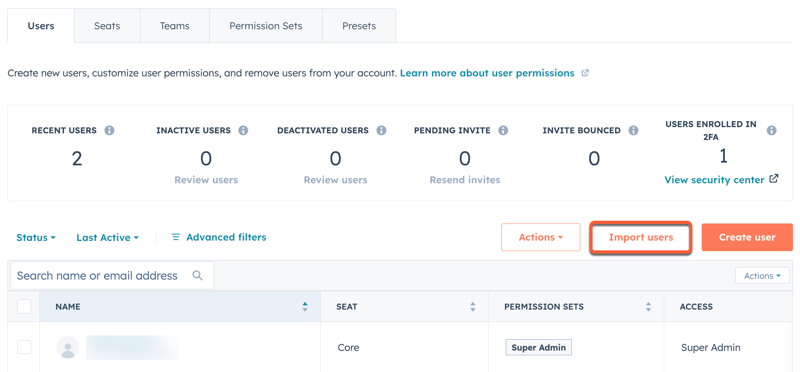Click the search magnifier icon

[197, 276]
